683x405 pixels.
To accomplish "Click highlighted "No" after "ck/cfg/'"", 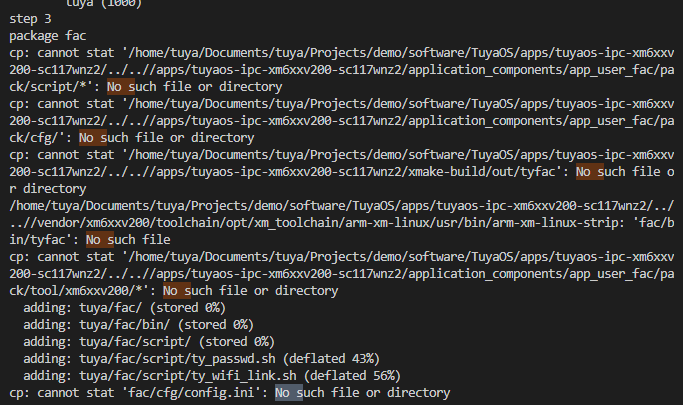I will (91, 137).
